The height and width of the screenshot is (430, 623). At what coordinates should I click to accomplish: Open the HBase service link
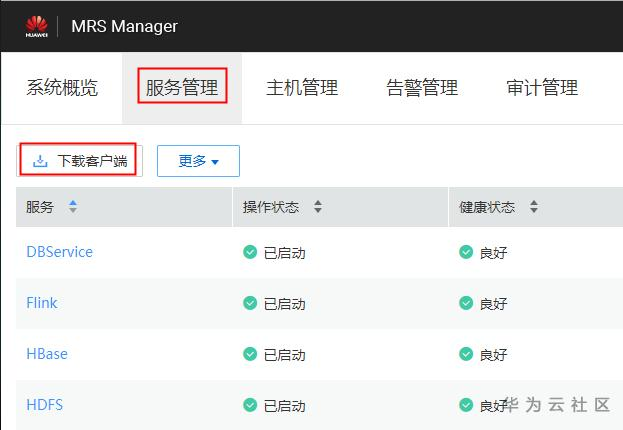[x=45, y=354]
